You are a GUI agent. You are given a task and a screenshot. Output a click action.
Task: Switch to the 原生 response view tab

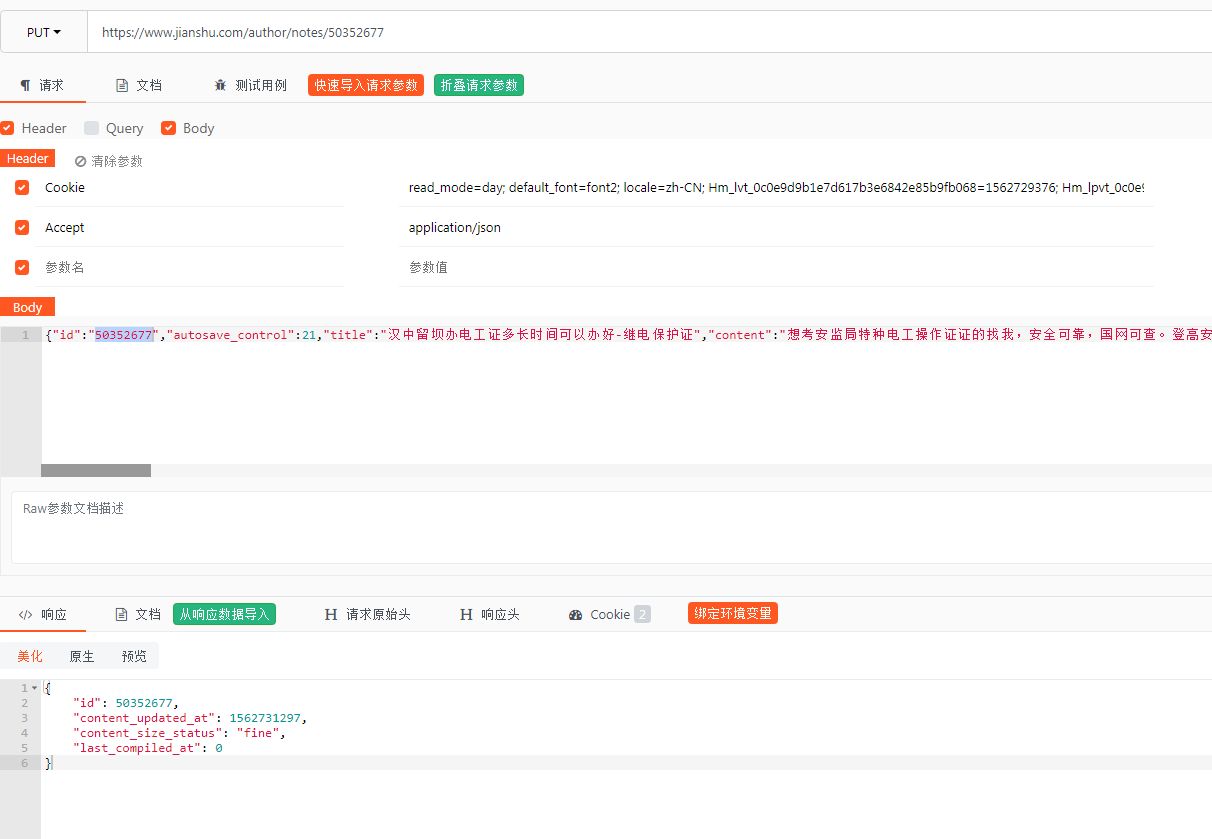(x=82, y=657)
